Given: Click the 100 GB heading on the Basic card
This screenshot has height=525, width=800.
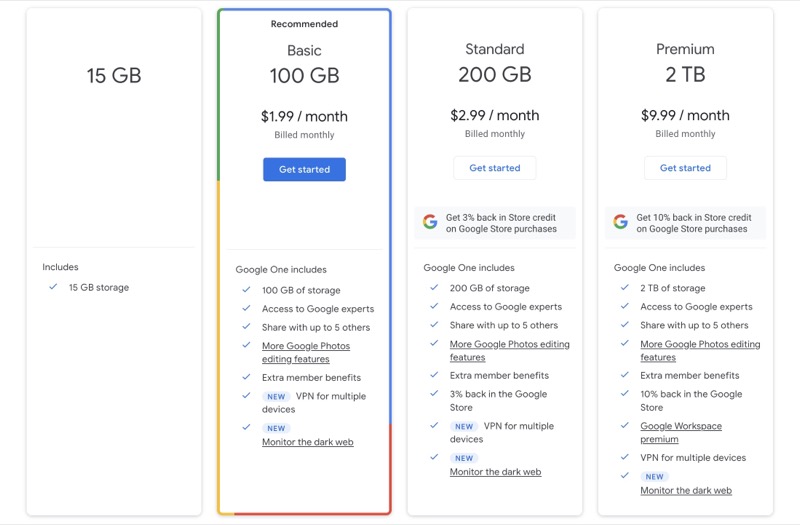Looking at the screenshot, I should click(x=304, y=76).
